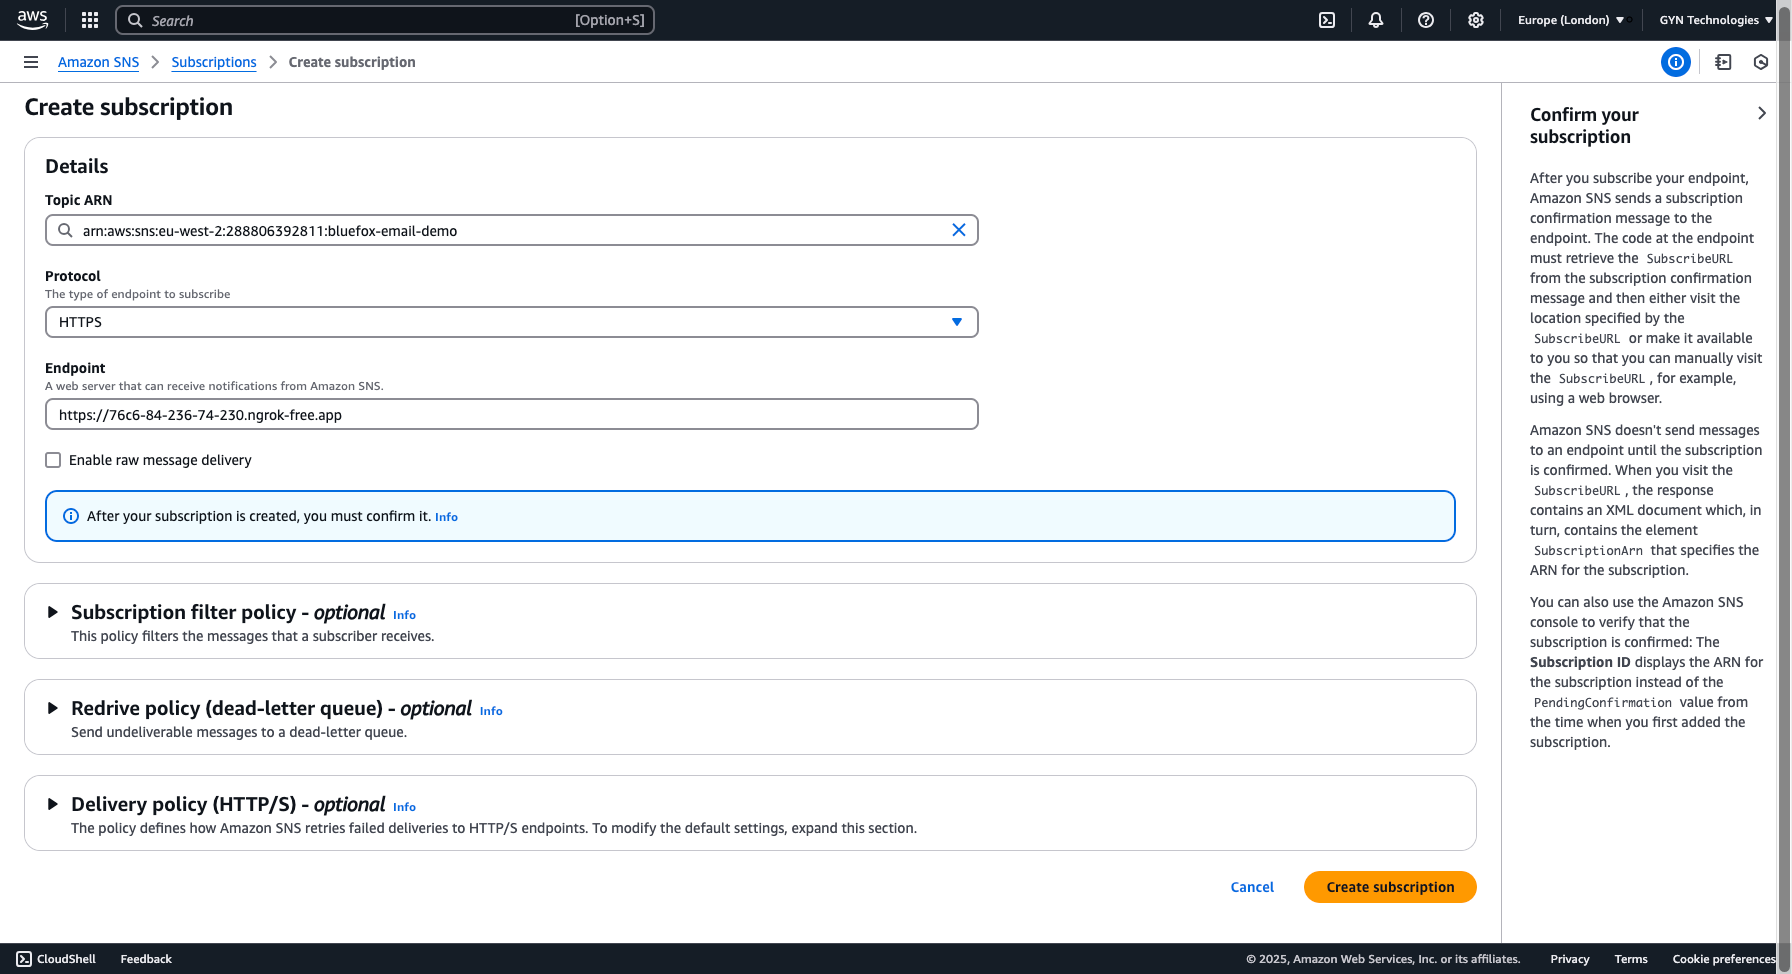The width and height of the screenshot is (1792, 974).
Task: Expand the Subscription filter policy section
Action: tap(53, 612)
